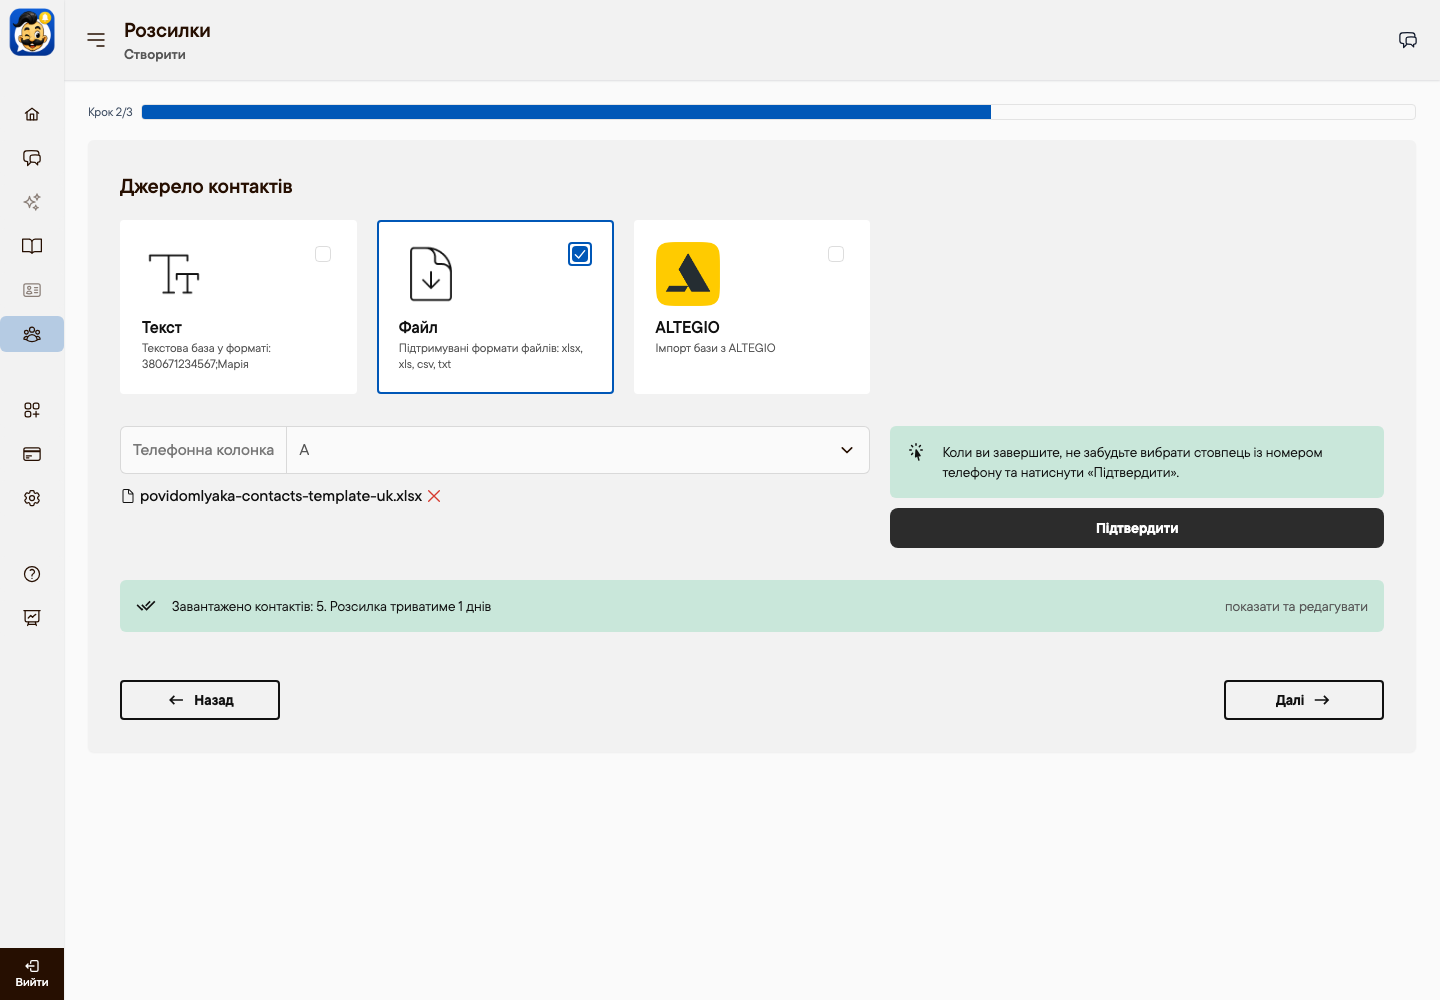
Task: Click the chat icon in top-right header
Action: [x=1408, y=40]
